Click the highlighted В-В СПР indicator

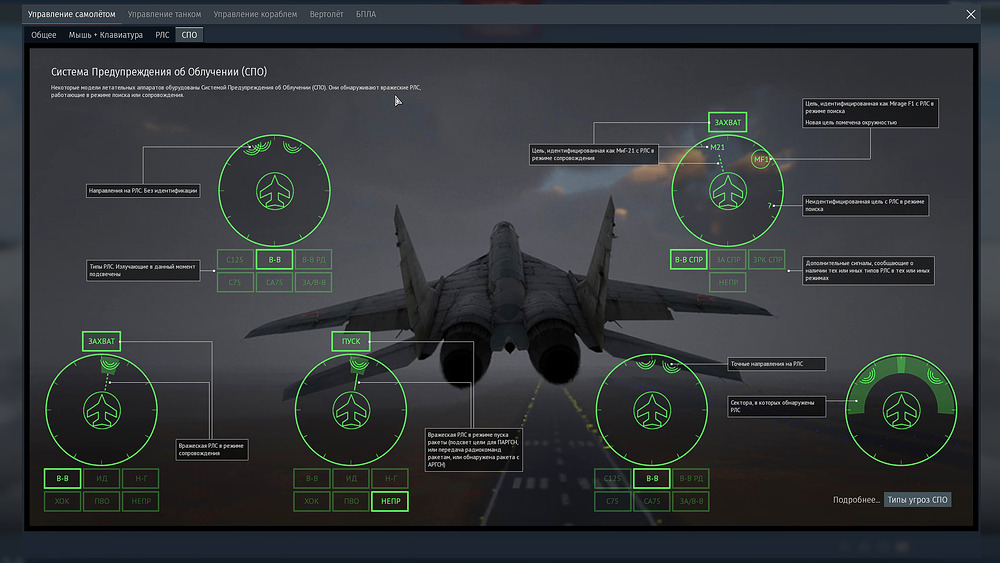point(689,260)
